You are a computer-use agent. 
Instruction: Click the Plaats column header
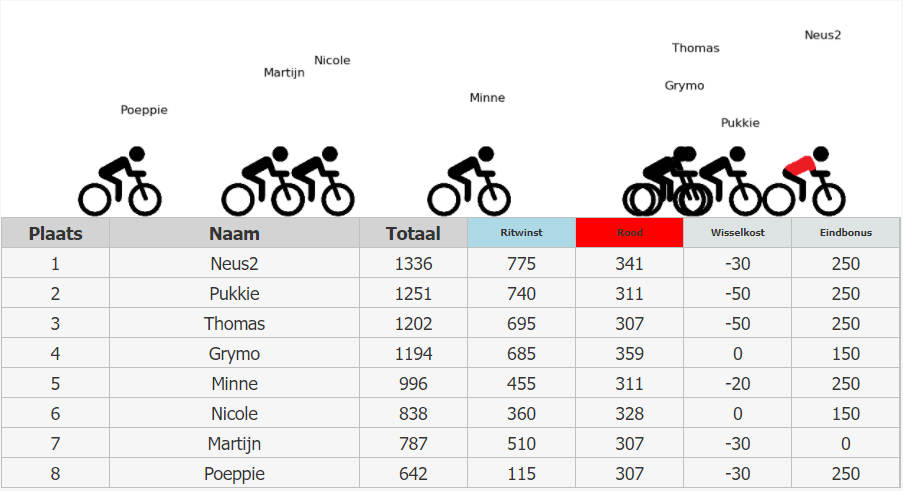(55, 233)
